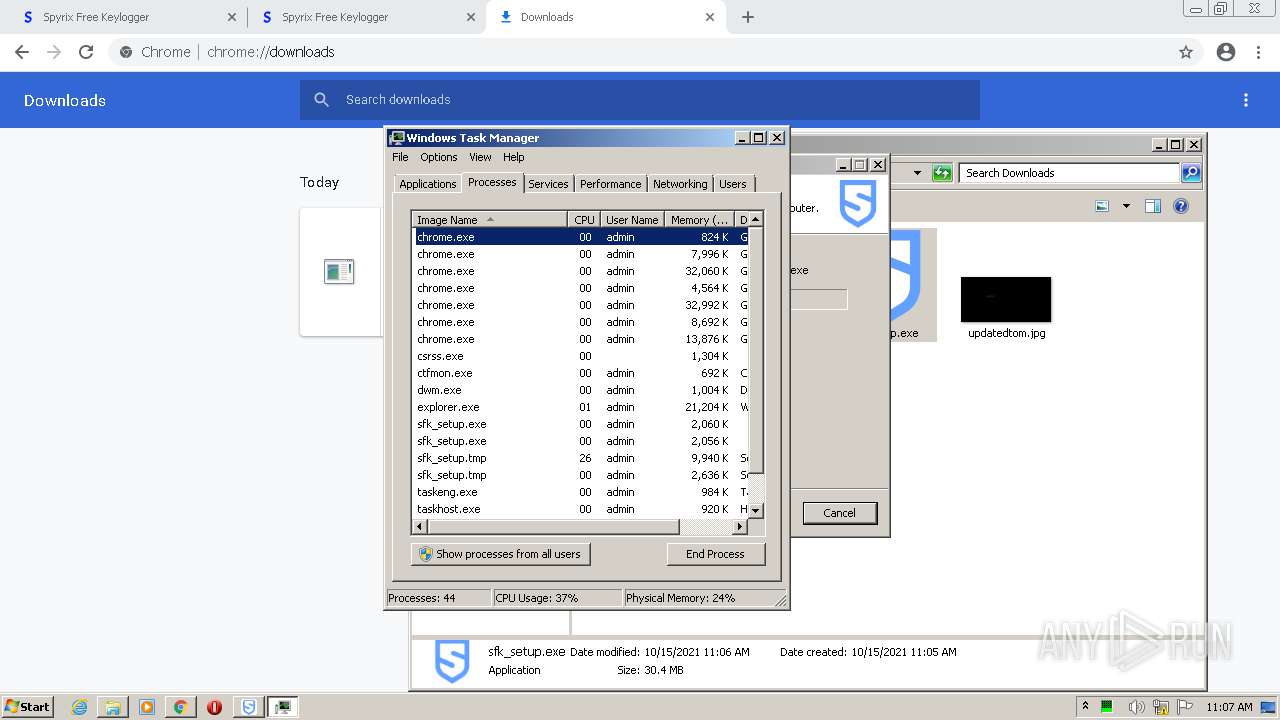Cancel the Spyrix setup dialog

click(839, 513)
